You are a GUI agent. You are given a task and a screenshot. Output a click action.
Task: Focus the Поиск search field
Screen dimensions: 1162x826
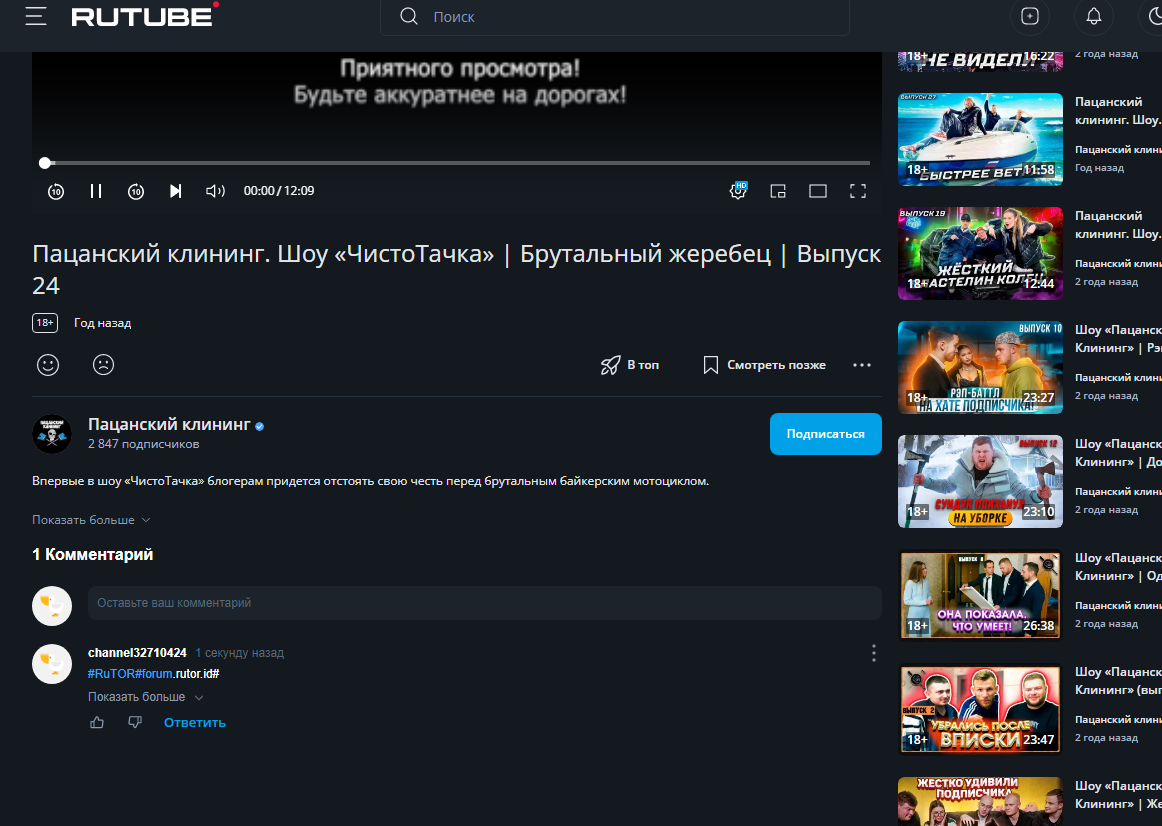click(x=614, y=17)
